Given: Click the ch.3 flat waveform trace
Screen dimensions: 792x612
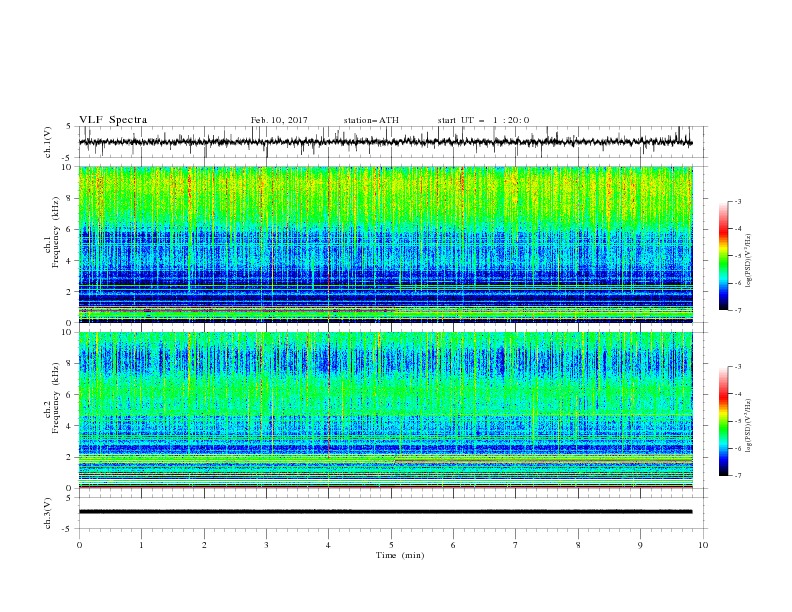Looking at the screenshot, I should (385, 512).
